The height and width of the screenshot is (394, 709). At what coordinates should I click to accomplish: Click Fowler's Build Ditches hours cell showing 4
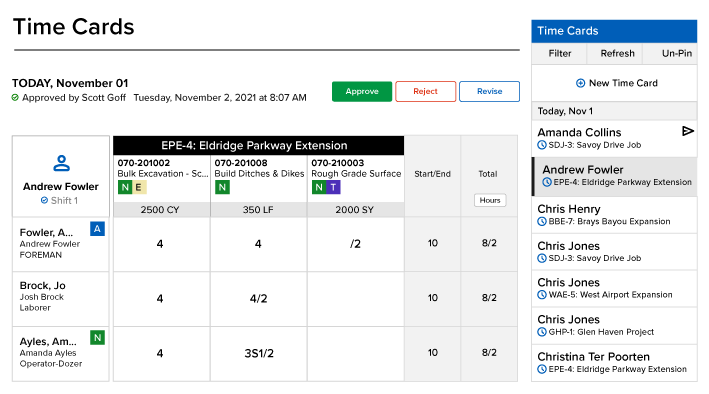tap(258, 244)
